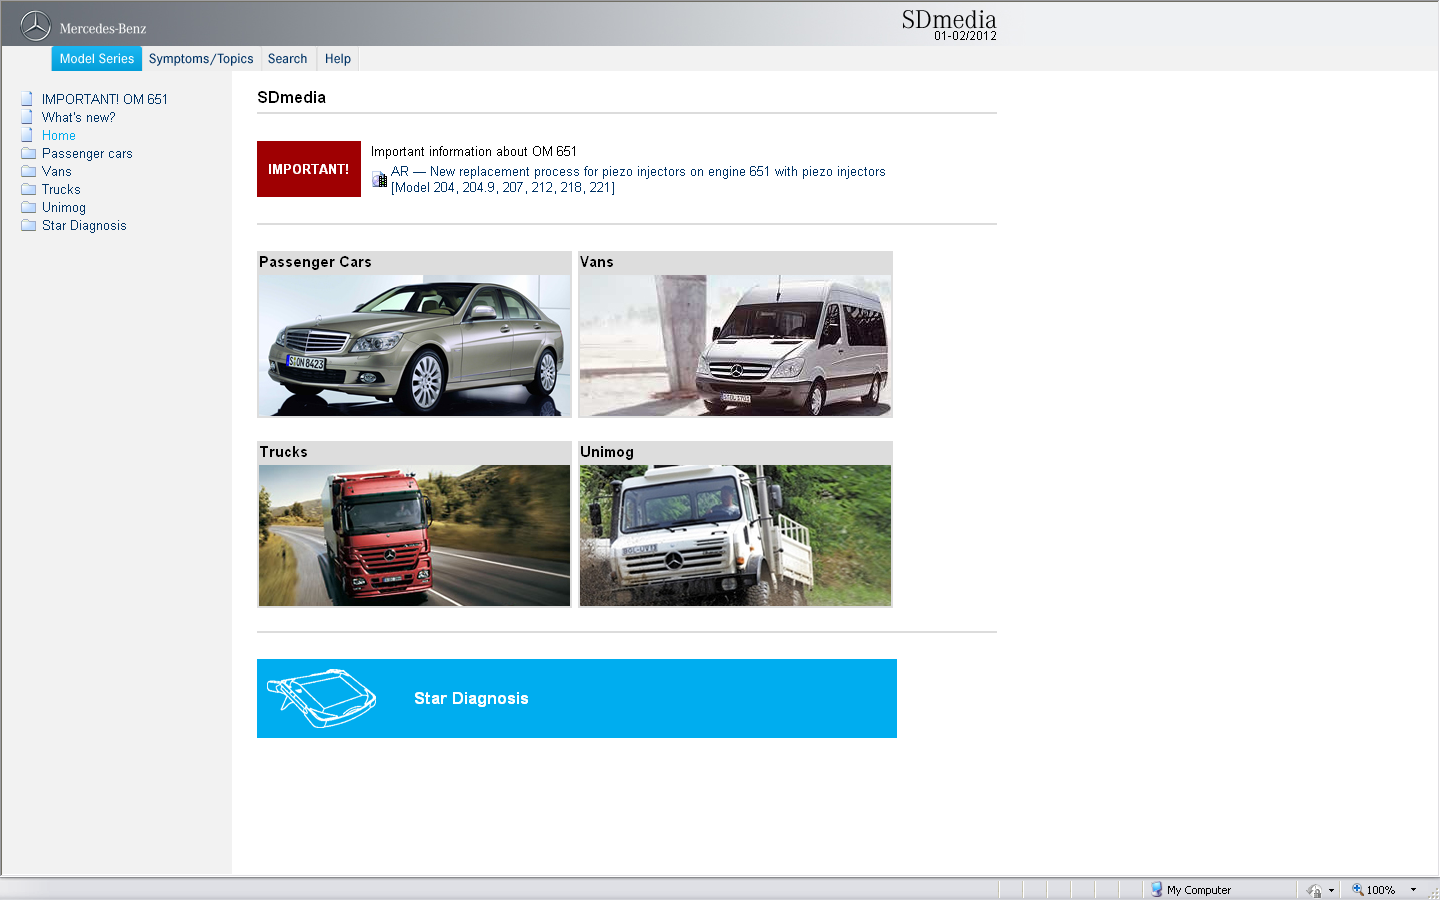The image size is (1440, 900).
Task: Open the Model Series tab
Action: click(97, 59)
